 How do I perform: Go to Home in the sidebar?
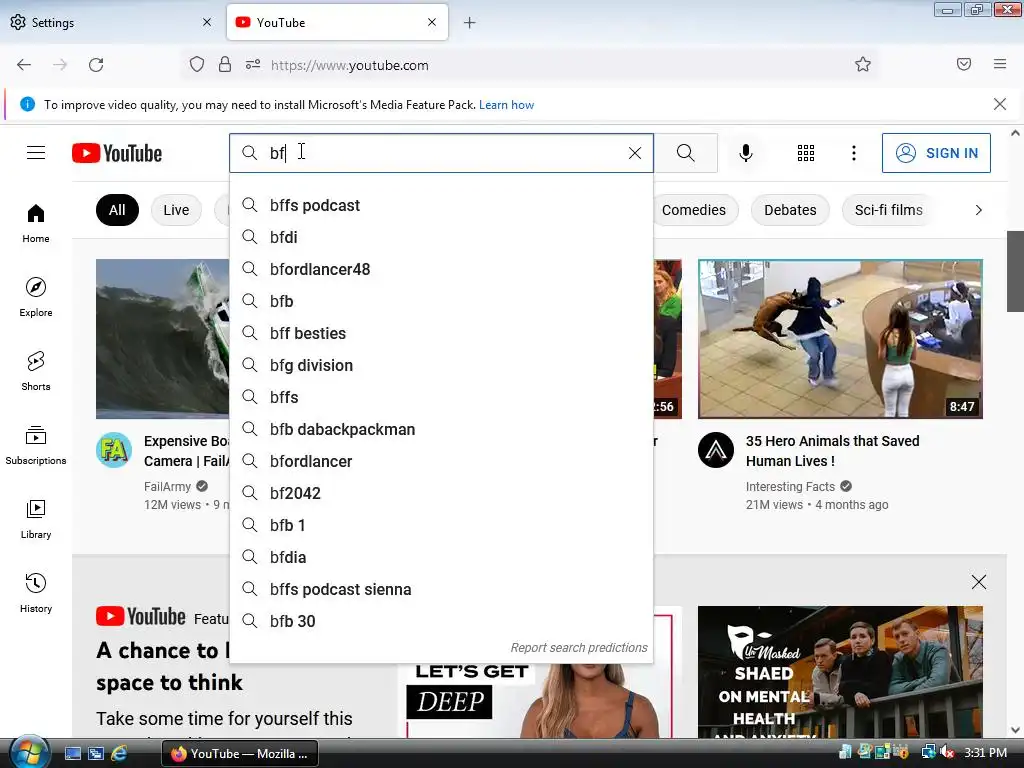pyautogui.click(x=36, y=223)
